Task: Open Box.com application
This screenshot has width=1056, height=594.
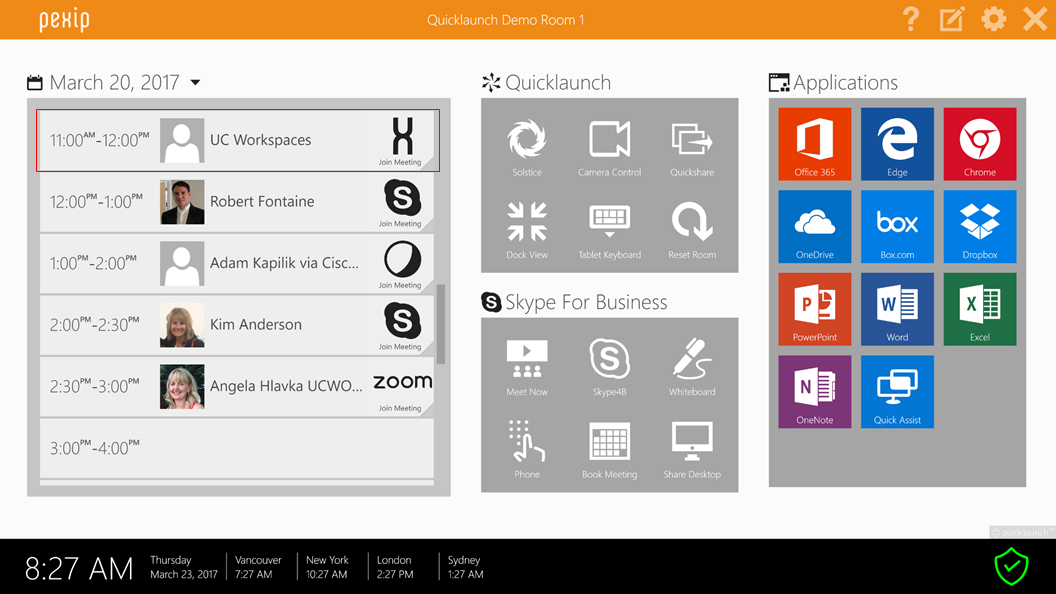Action: [897, 226]
